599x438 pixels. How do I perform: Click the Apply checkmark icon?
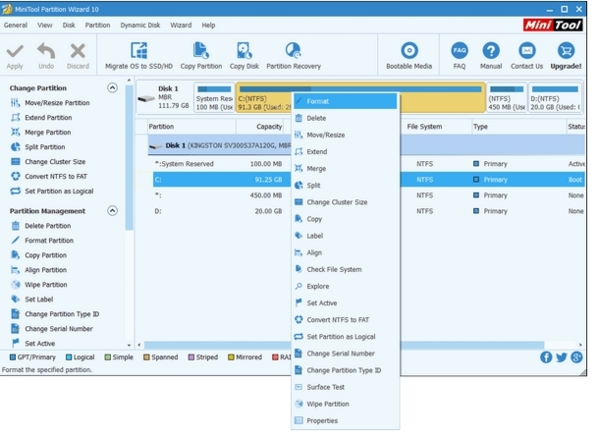click(15, 51)
